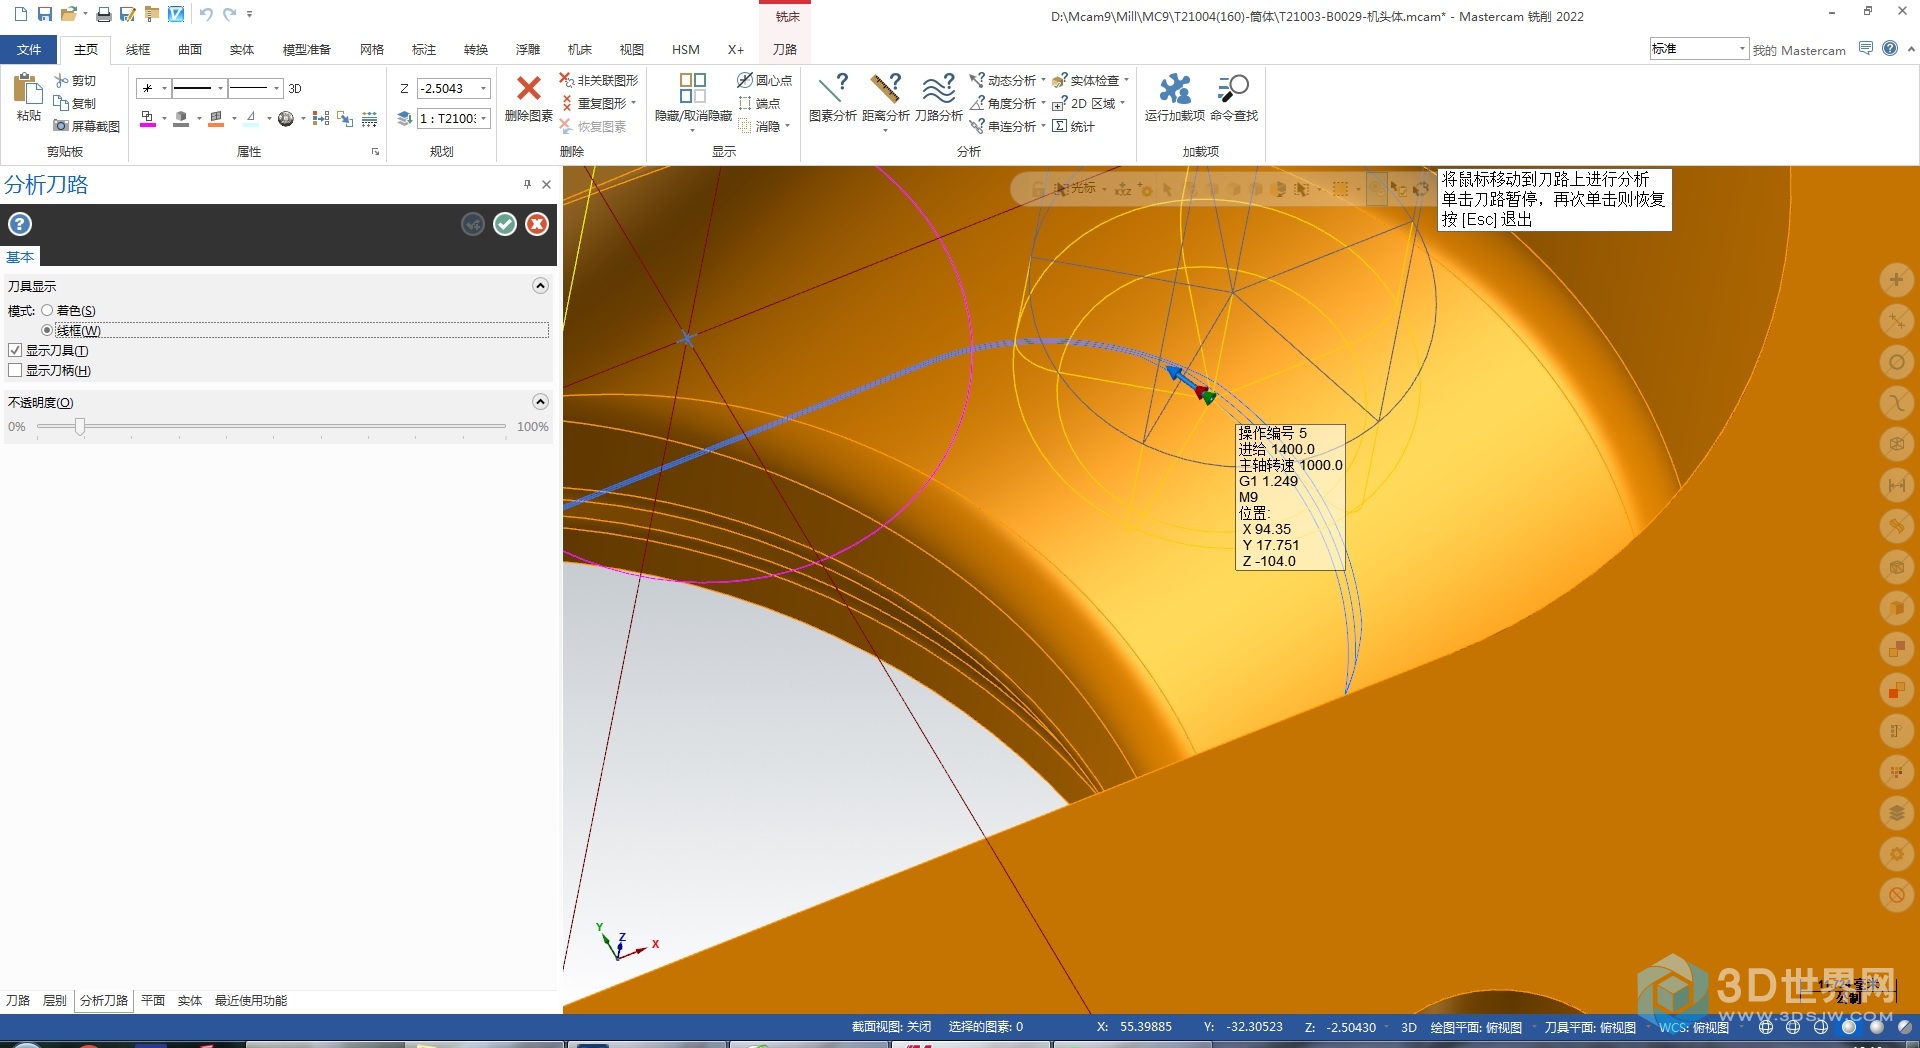Pin the 分析刀路 panel
The height and width of the screenshot is (1048, 1920).
tap(527, 184)
